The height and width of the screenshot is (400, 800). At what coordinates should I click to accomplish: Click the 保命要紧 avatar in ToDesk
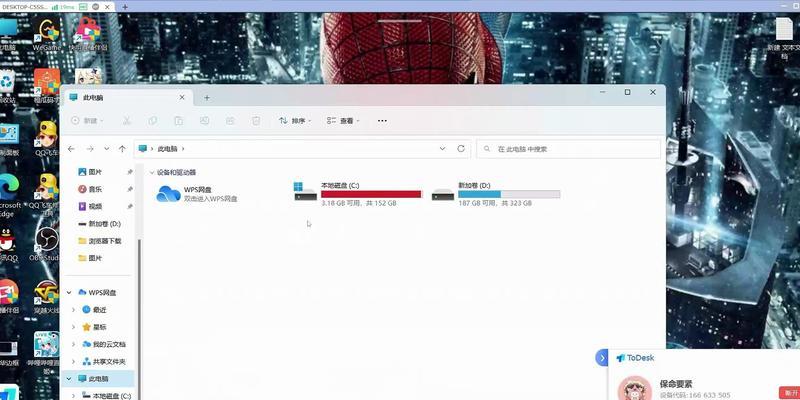point(635,389)
